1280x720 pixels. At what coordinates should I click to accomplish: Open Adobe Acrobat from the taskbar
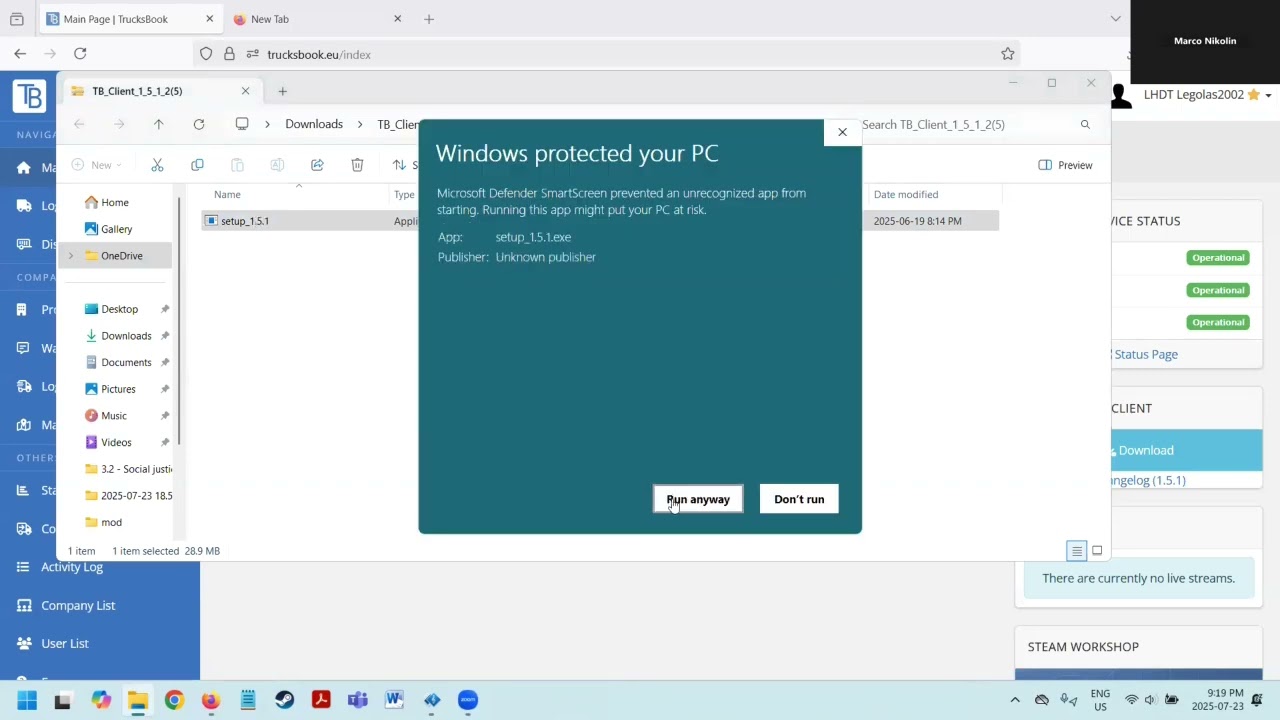321,700
